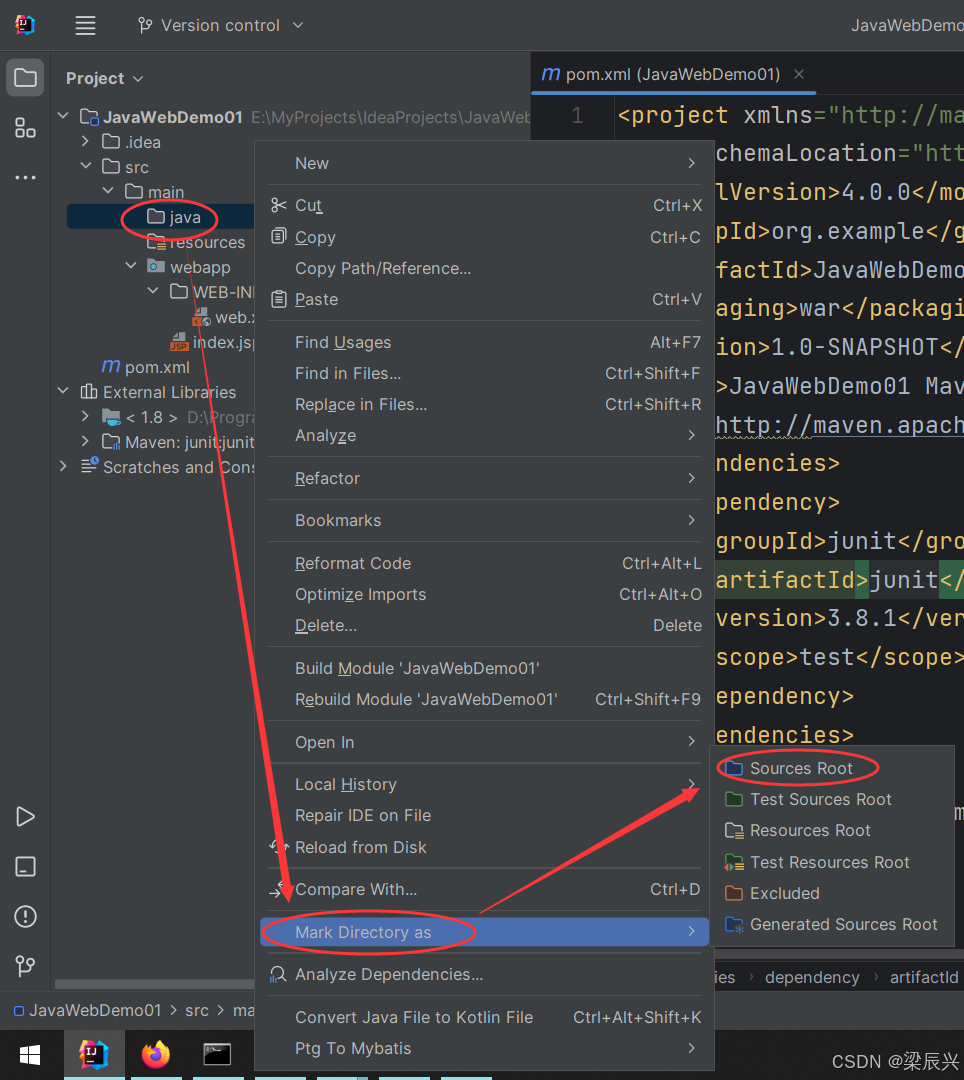Expand the 1.8 JDK library node

tap(85, 417)
